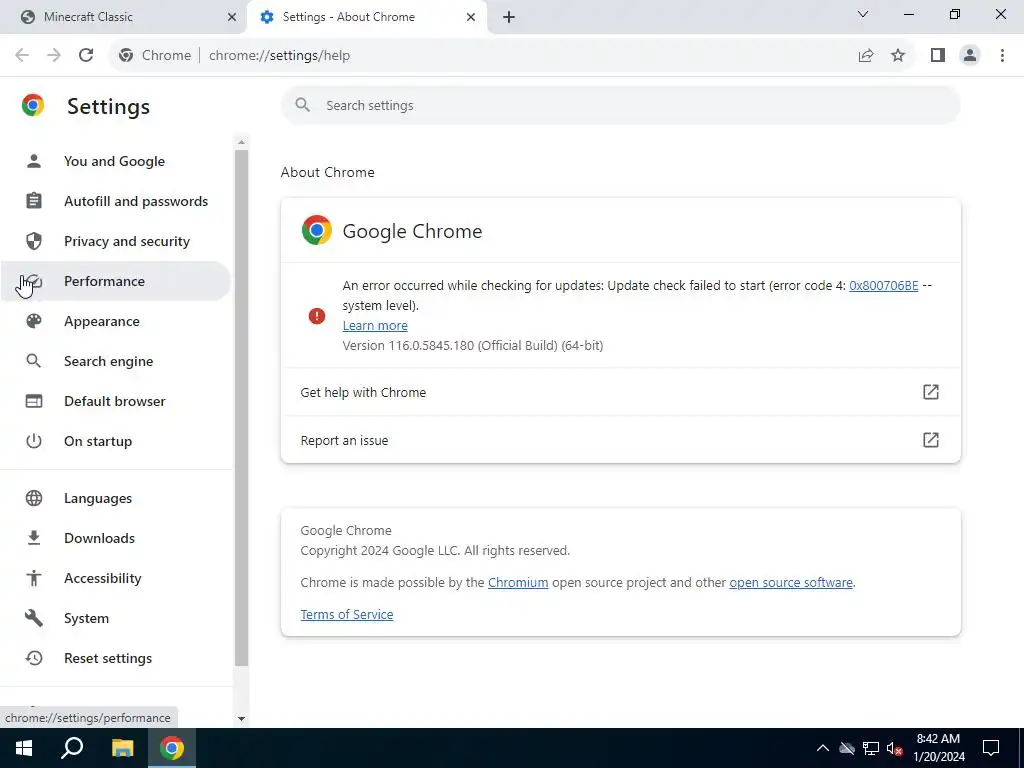Viewport: 1024px width, 768px height.
Task: Click the muted volume tray icon
Action: (x=895, y=748)
